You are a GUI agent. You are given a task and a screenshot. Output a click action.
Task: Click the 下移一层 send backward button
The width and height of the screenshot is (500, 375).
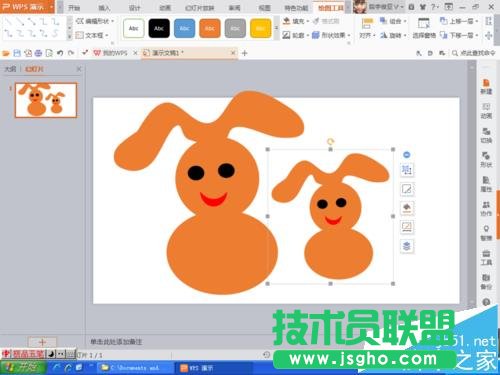tap(459, 35)
